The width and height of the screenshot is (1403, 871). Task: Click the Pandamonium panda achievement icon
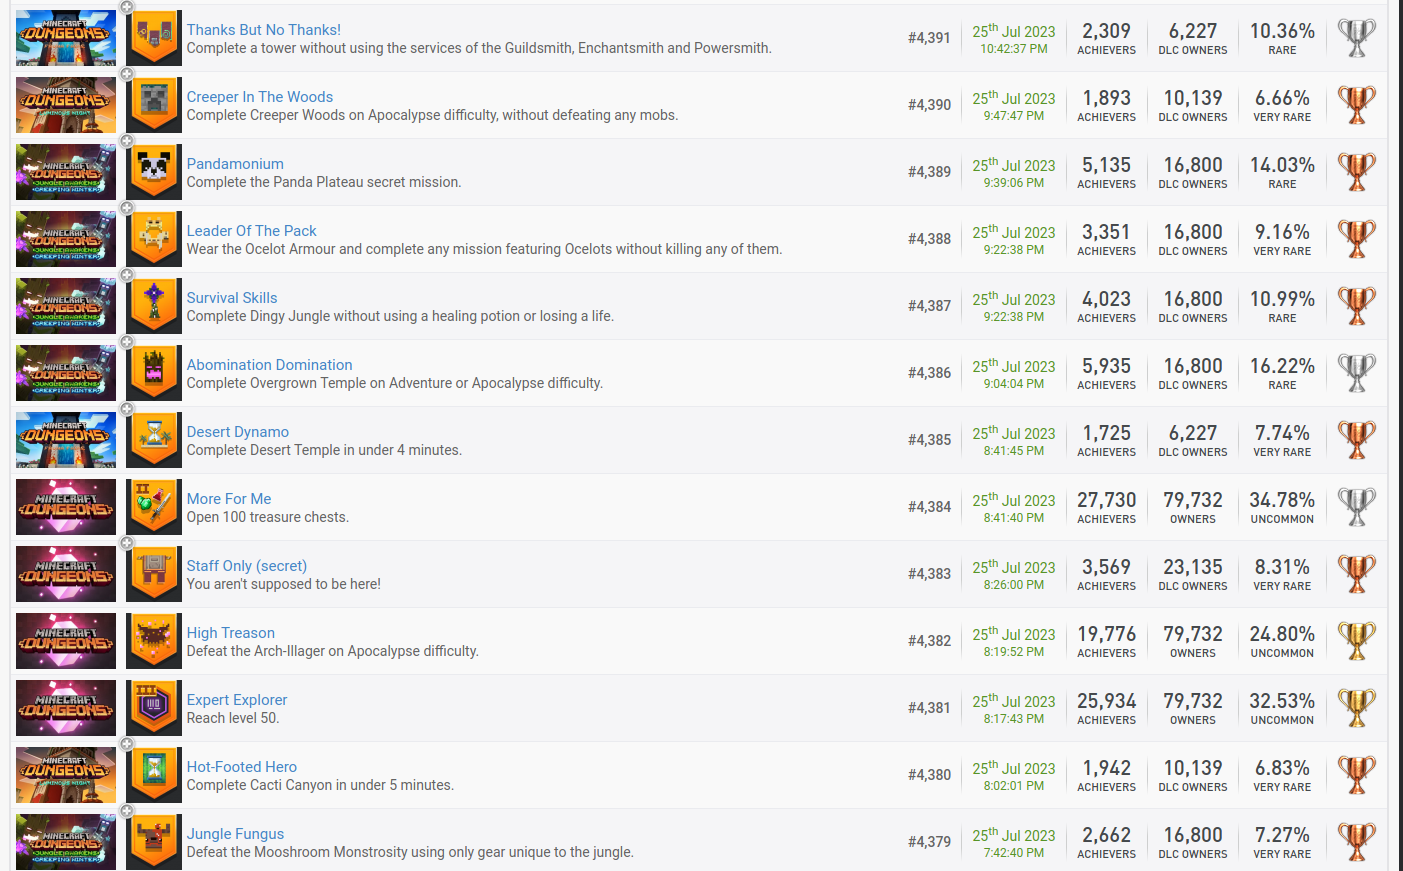point(154,172)
